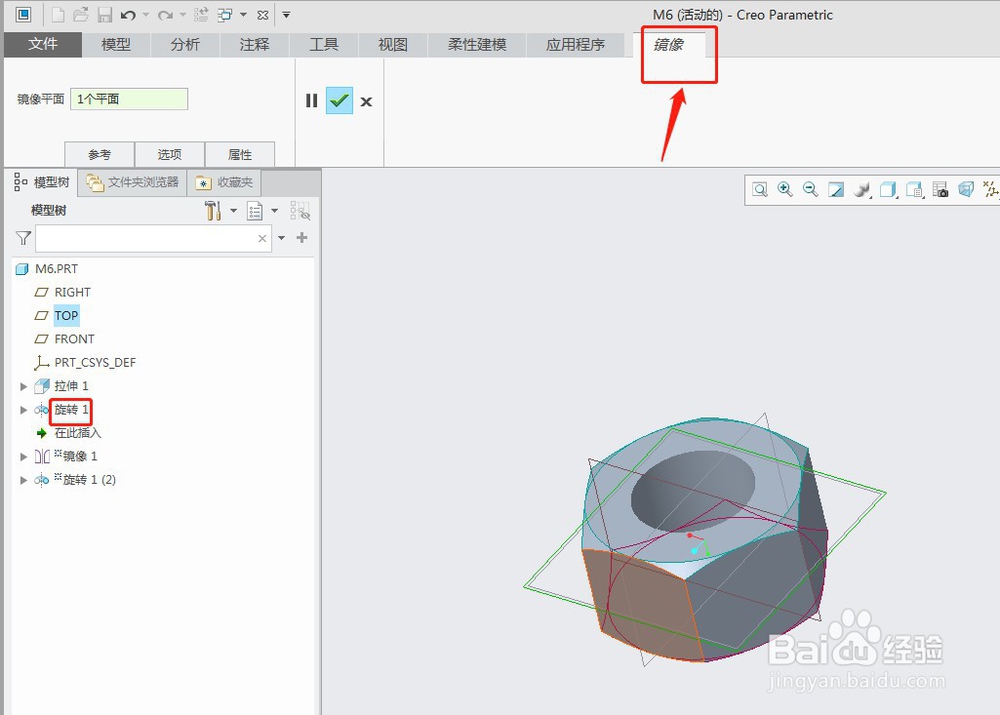Click the New file icon
Viewport: 1000px width, 715px height.
(58, 14)
